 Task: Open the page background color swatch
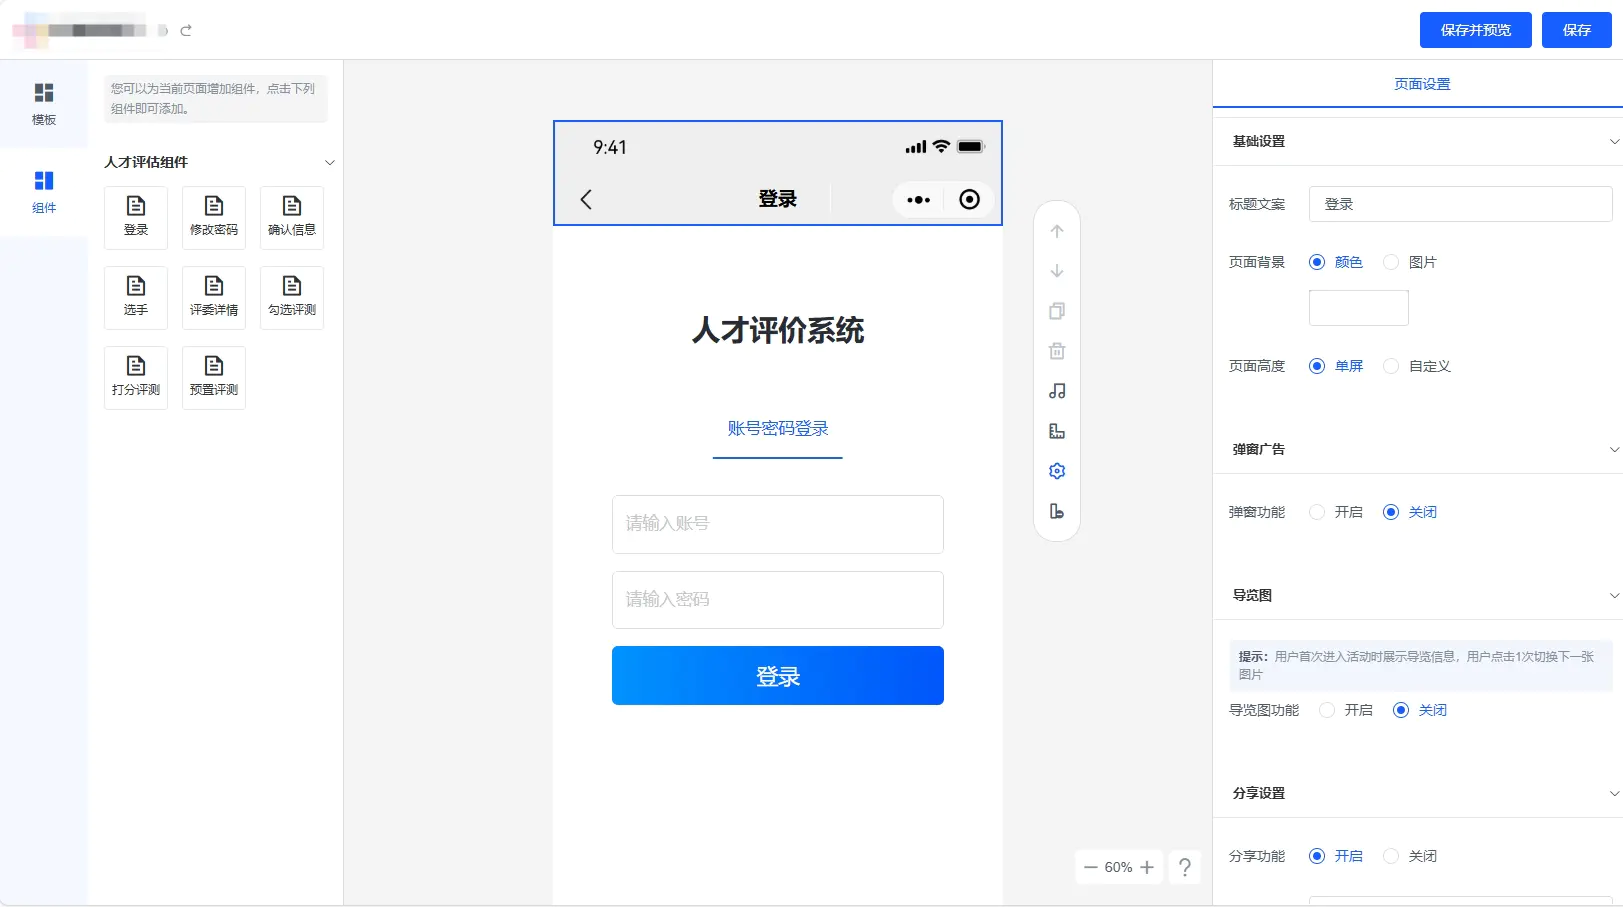pyautogui.click(x=1358, y=308)
